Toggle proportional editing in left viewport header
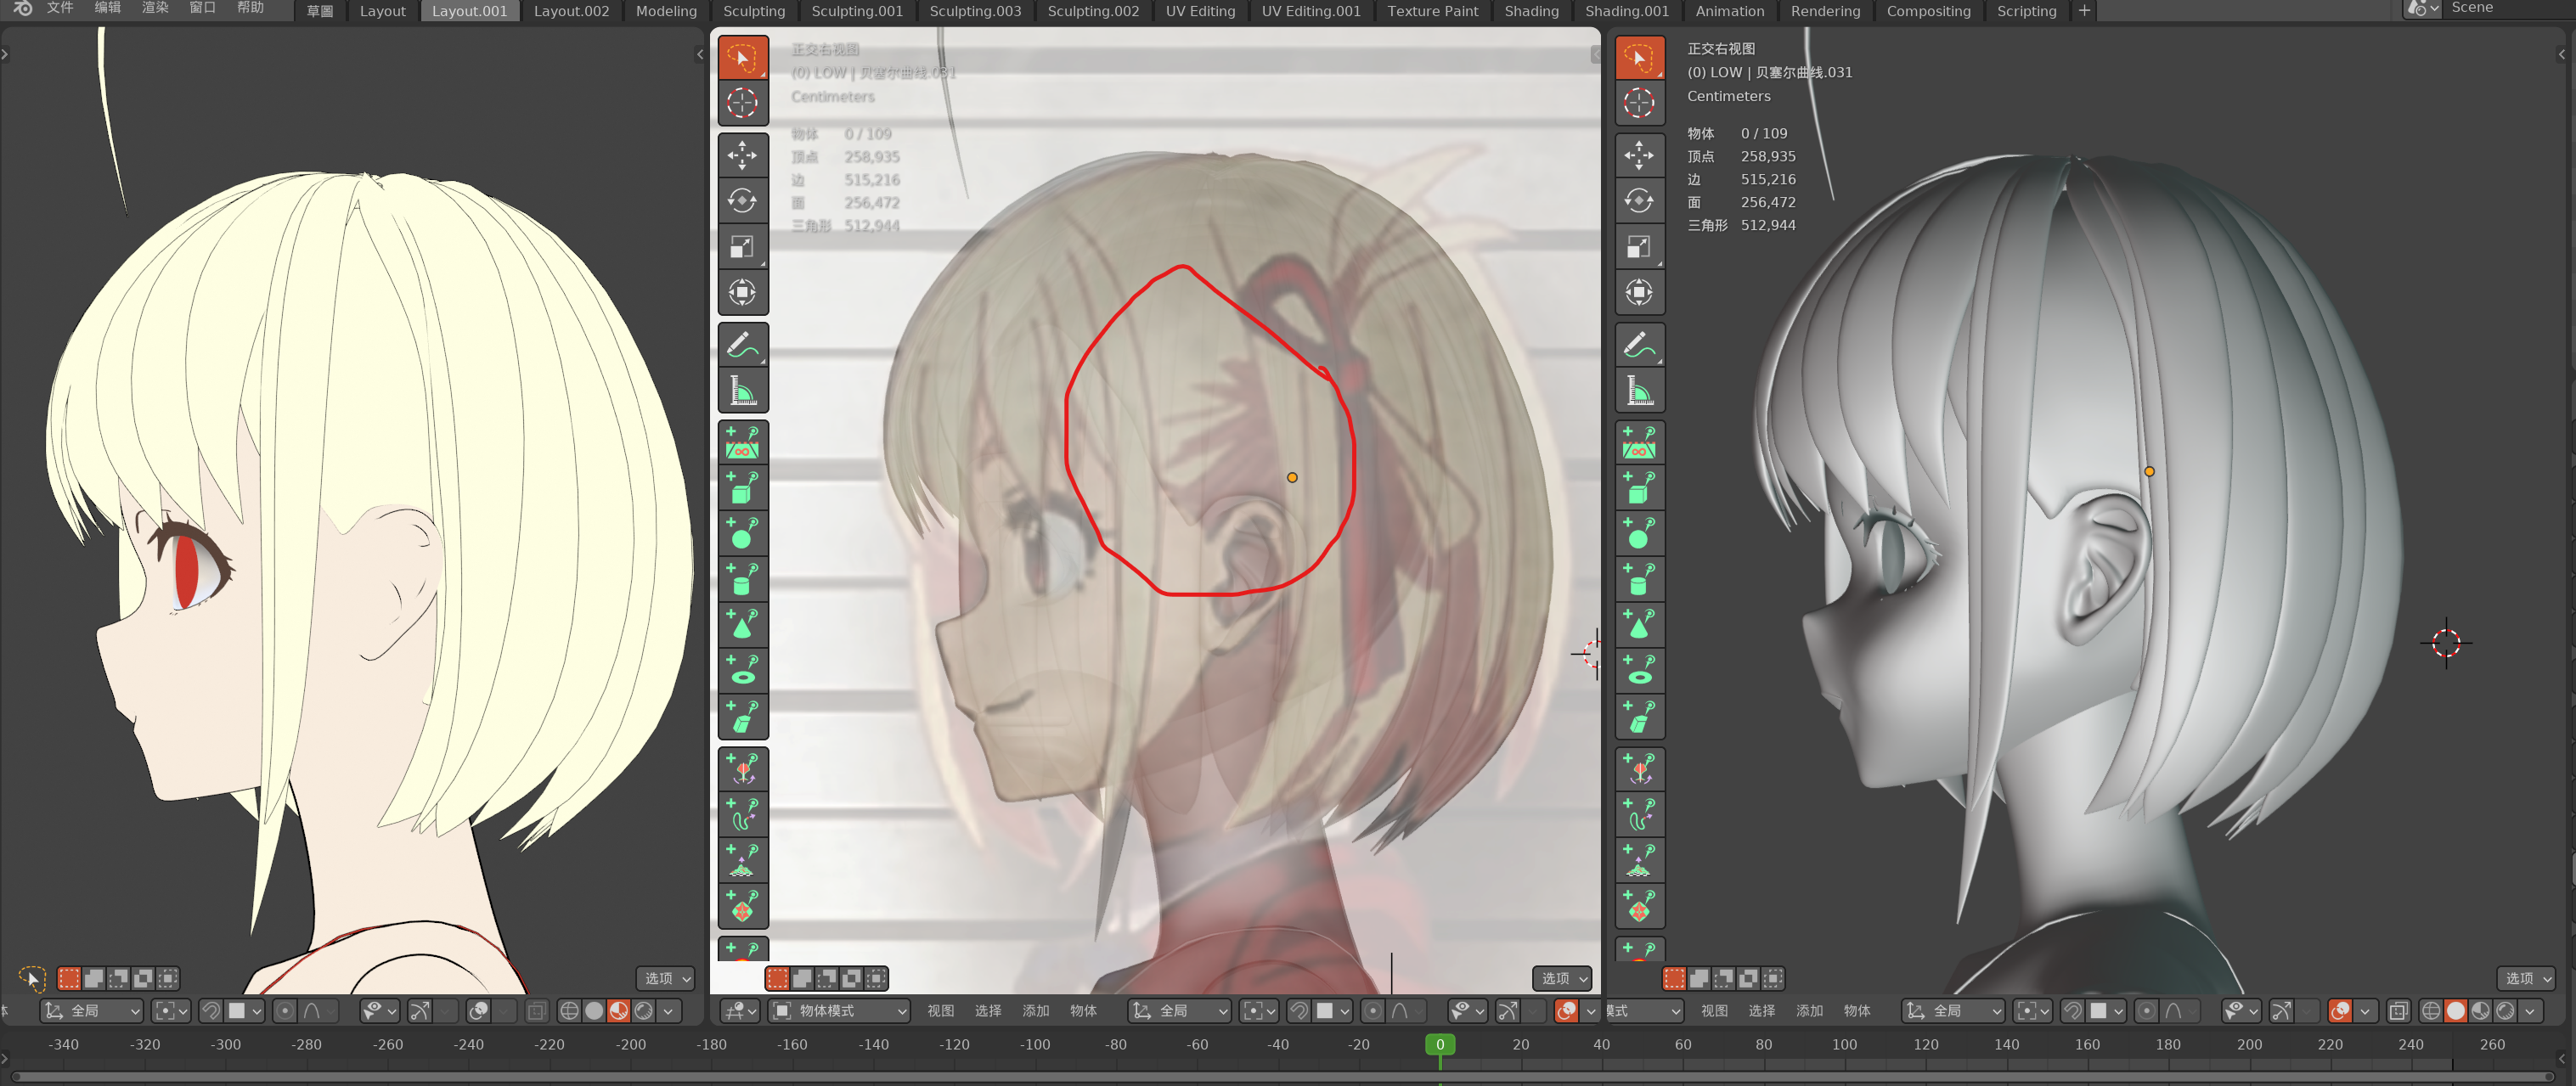The height and width of the screenshot is (1086, 2576). (x=285, y=1011)
